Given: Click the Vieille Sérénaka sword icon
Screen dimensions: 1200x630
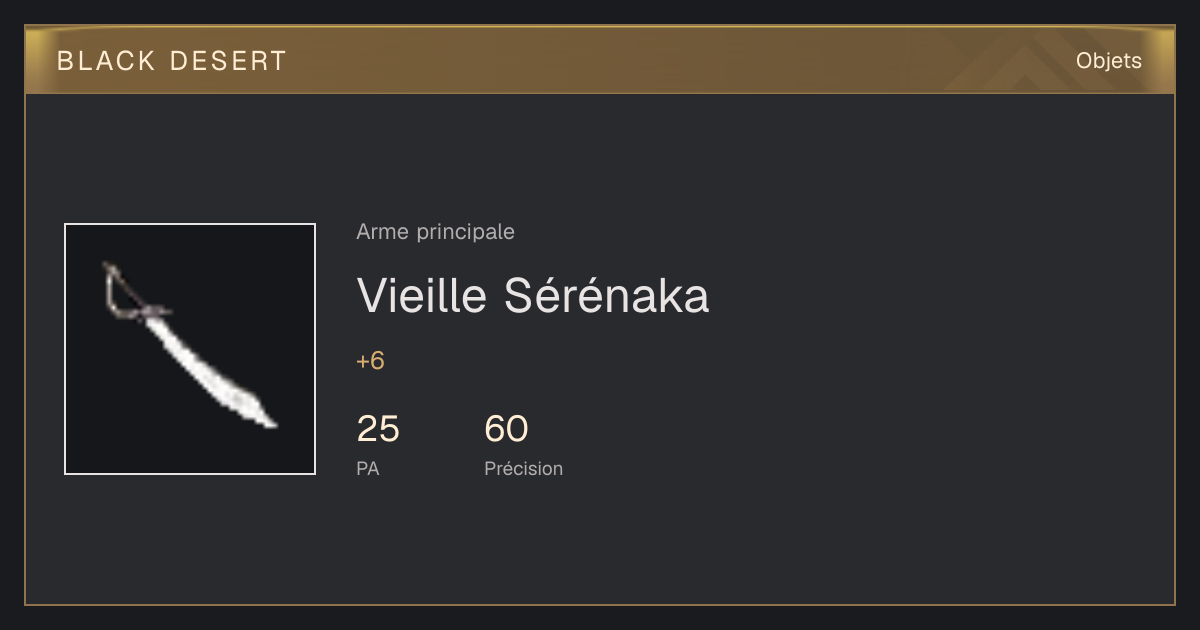Looking at the screenshot, I should [190, 347].
